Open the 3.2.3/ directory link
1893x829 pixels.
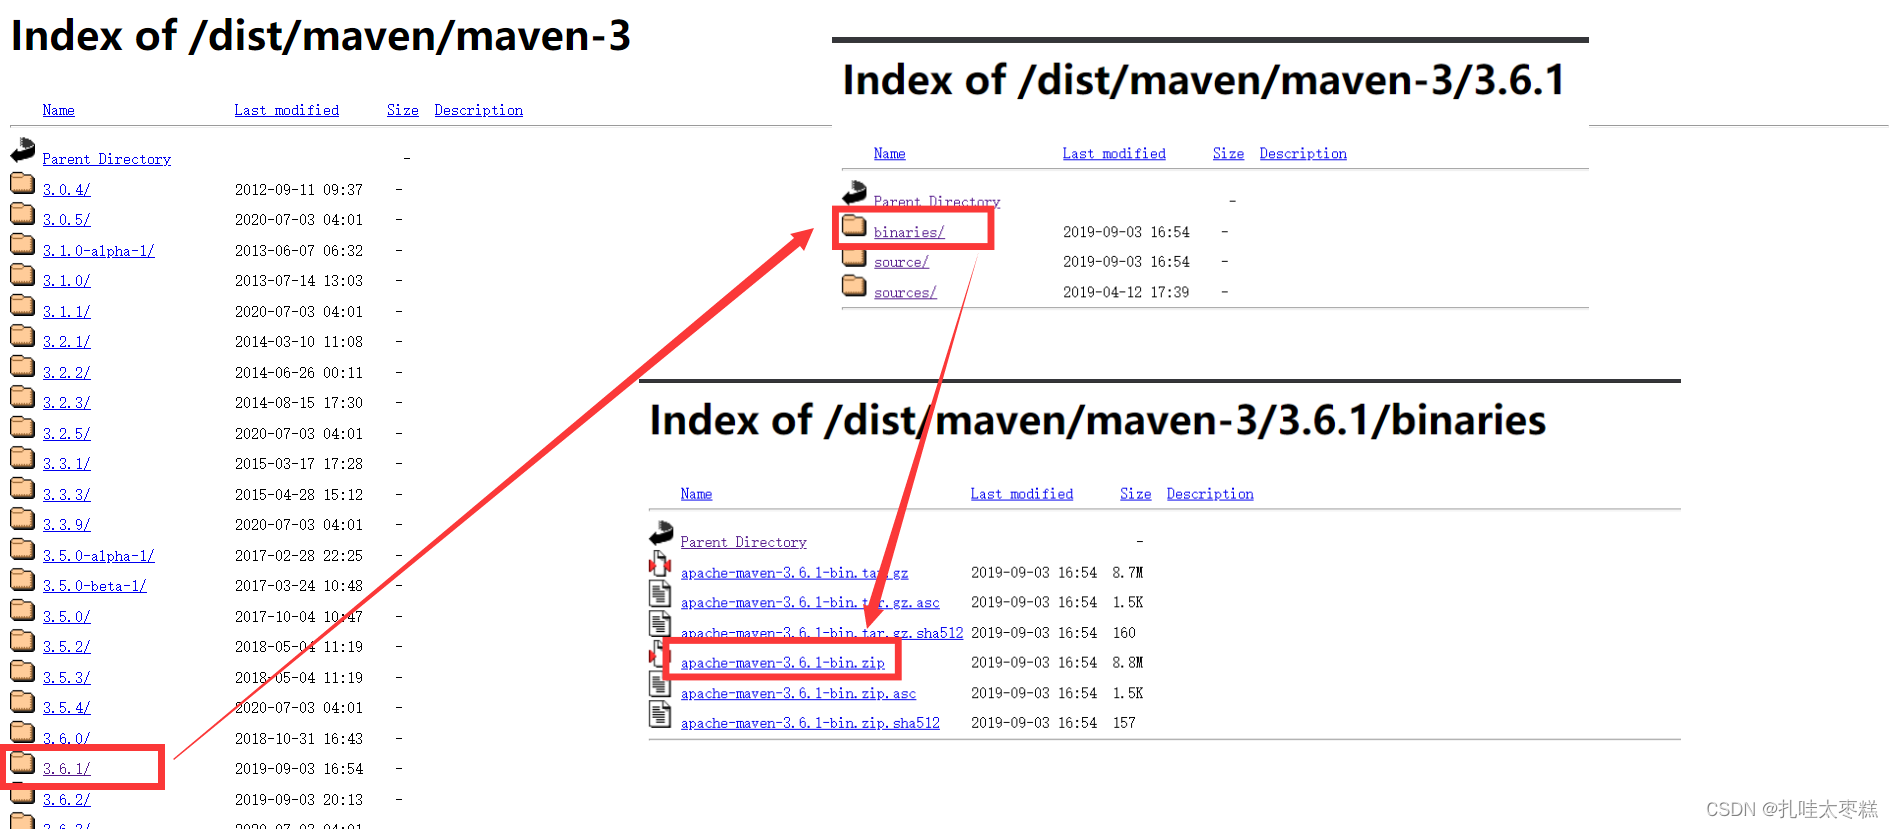click(x=66, y=403)
